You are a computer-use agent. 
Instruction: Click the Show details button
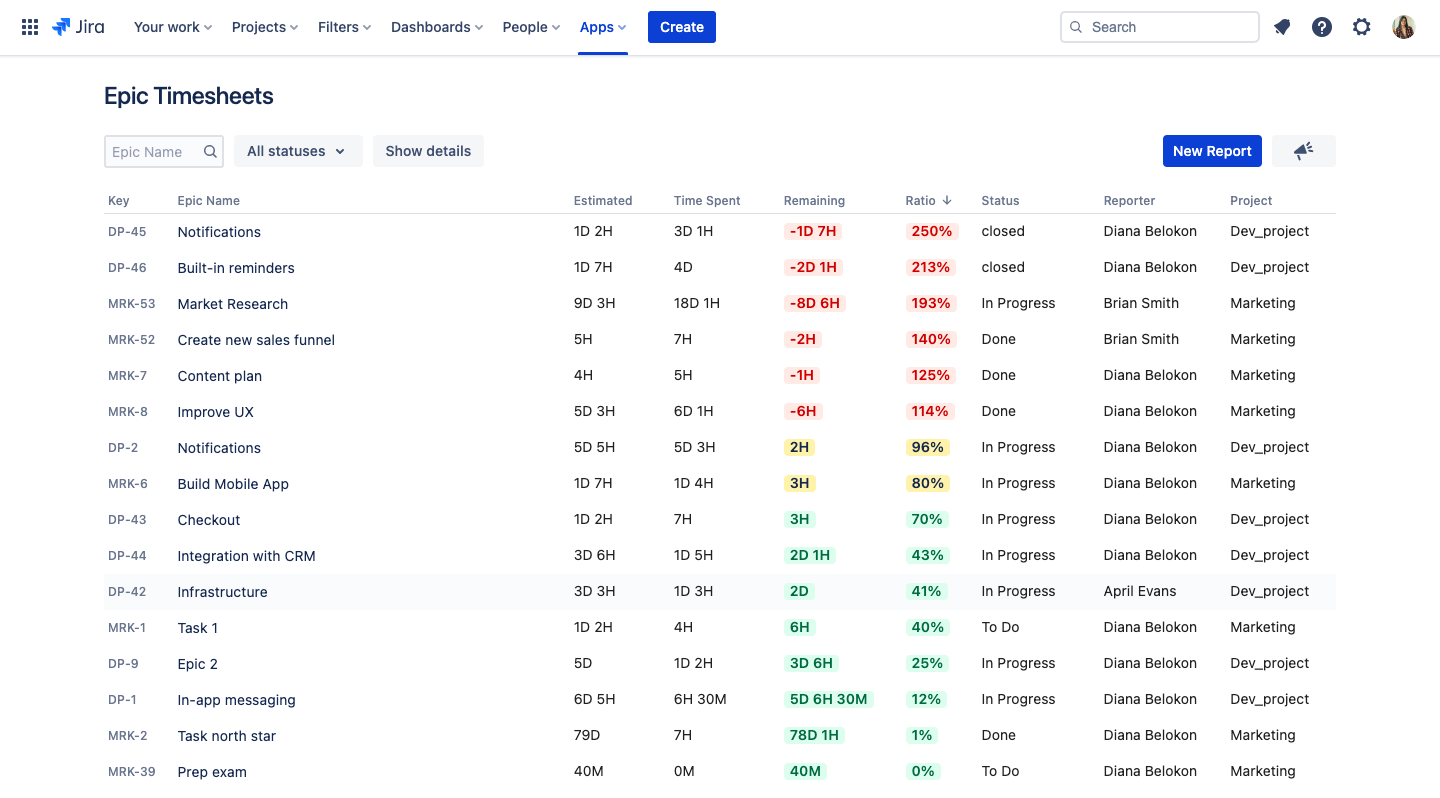428,151
